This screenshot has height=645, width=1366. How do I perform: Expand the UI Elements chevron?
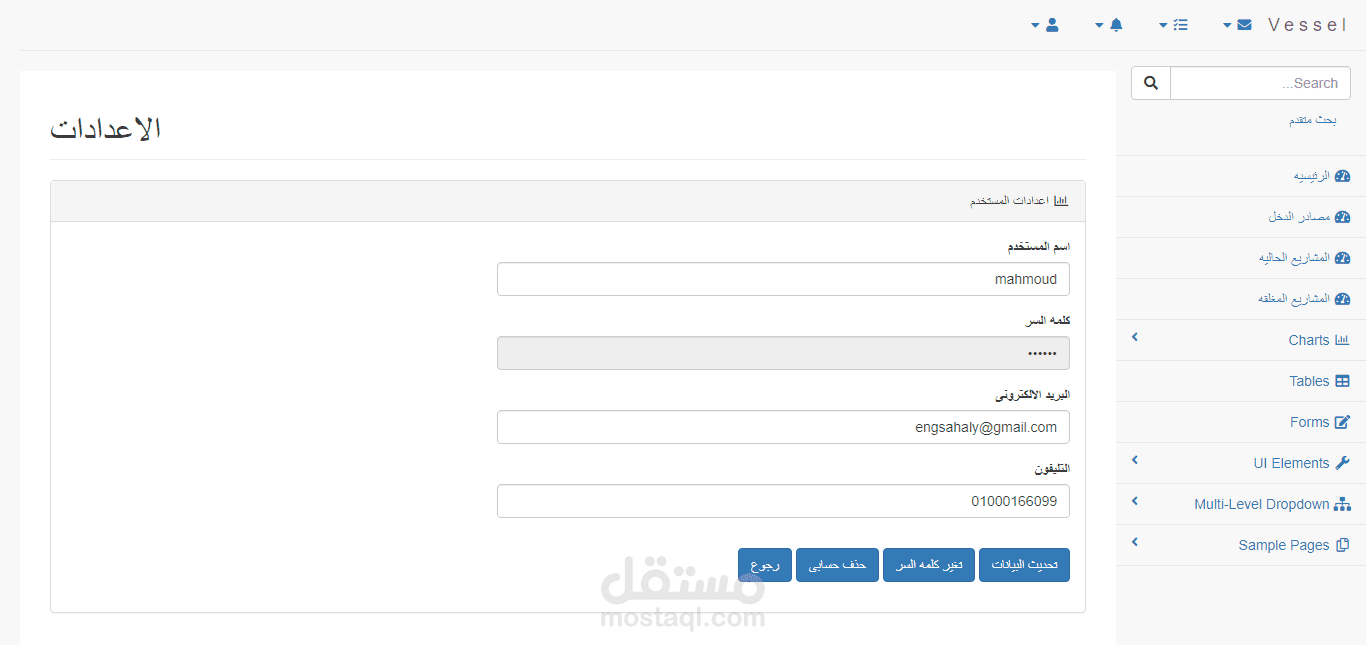(1135, 461)
